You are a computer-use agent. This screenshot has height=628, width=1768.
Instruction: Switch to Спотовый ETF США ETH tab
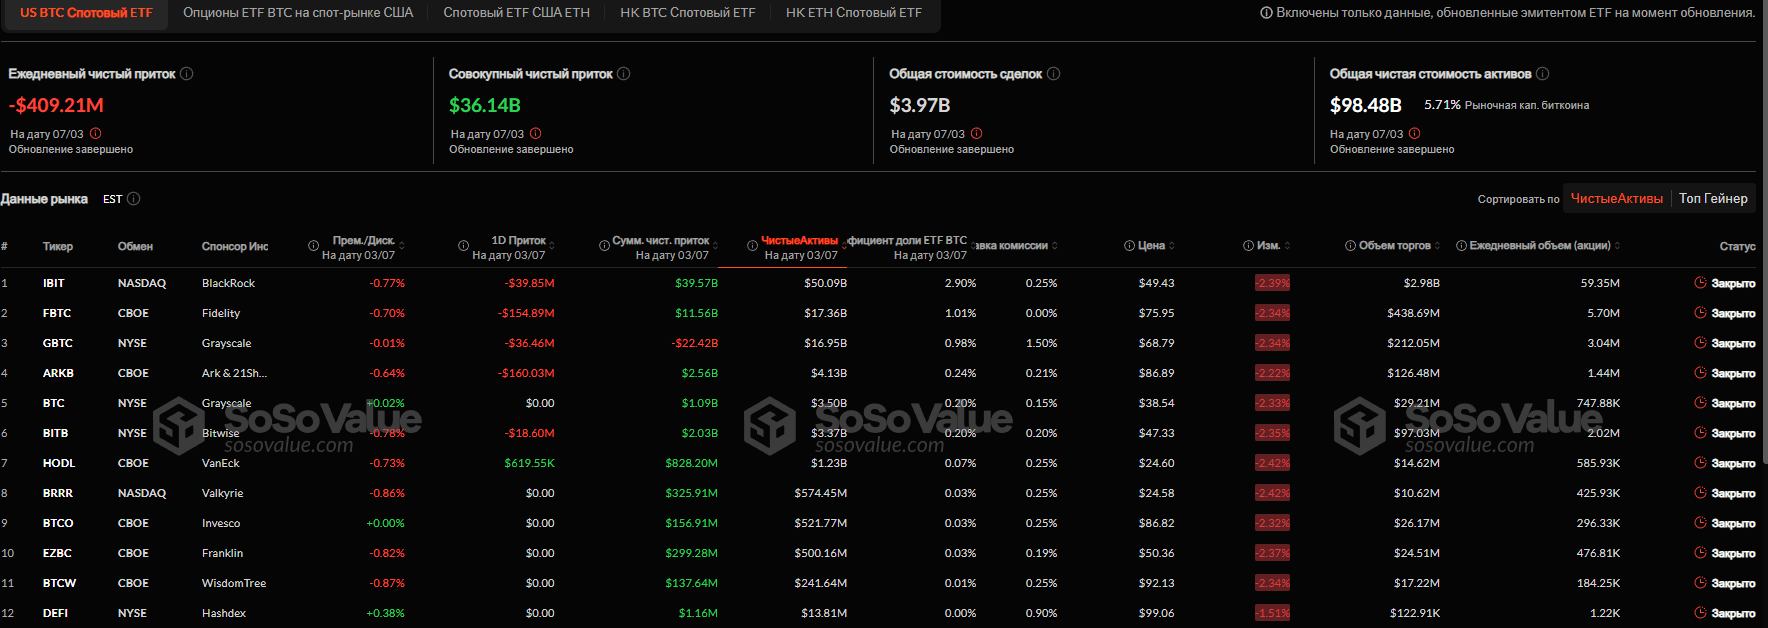pos(517,13)
